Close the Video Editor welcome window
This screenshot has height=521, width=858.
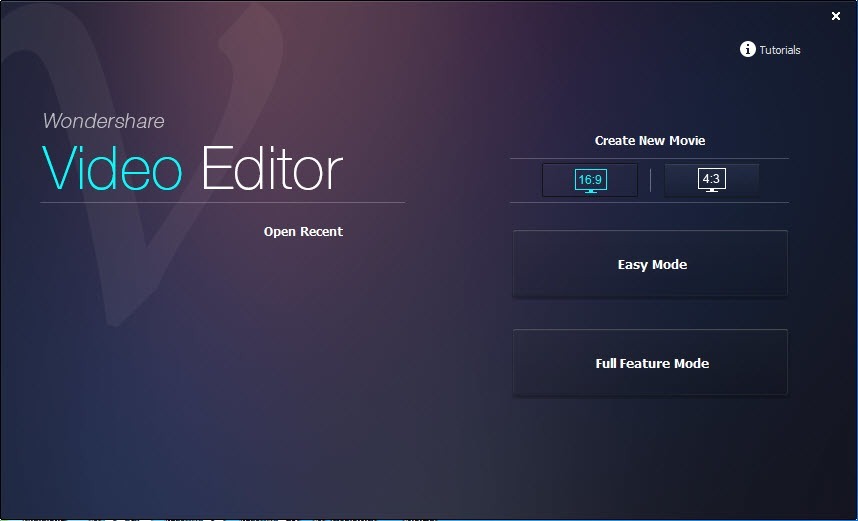point(836,16)
